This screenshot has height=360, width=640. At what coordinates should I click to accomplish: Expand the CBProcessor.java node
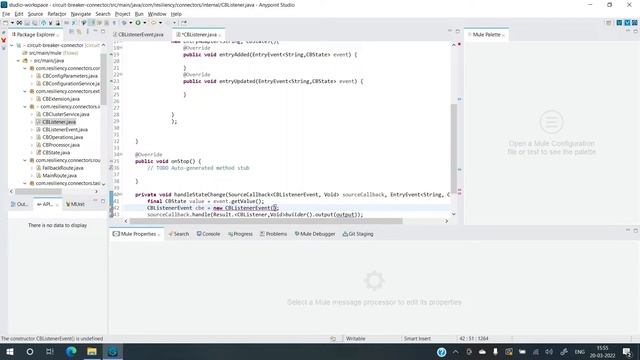coord(32,145)
